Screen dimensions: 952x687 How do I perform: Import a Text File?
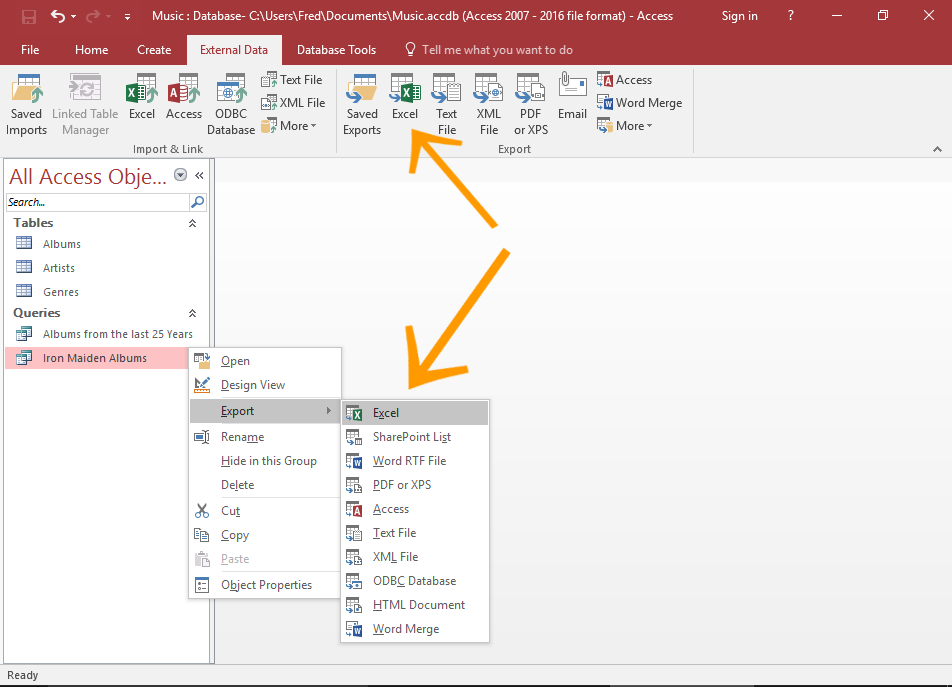click(x=292, y=79)
